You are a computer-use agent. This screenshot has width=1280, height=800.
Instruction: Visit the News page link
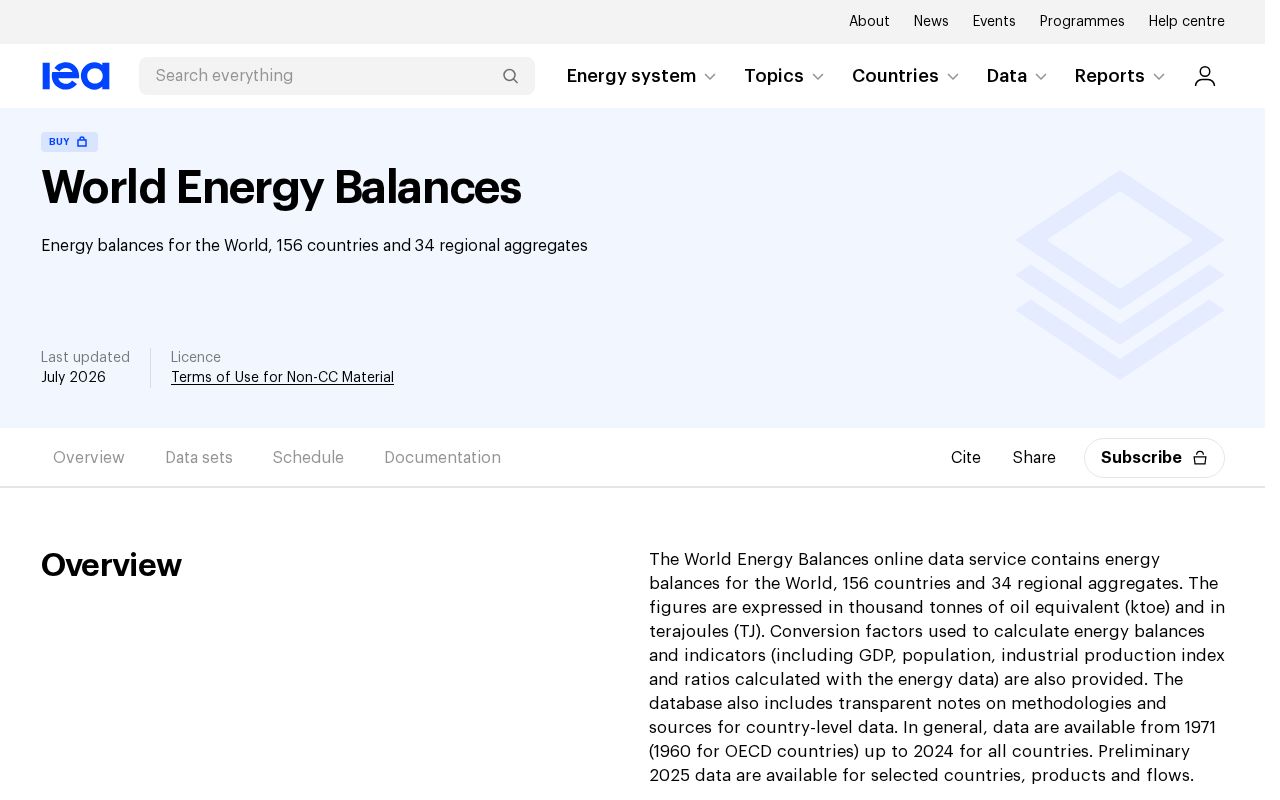(x=931, y=22)
